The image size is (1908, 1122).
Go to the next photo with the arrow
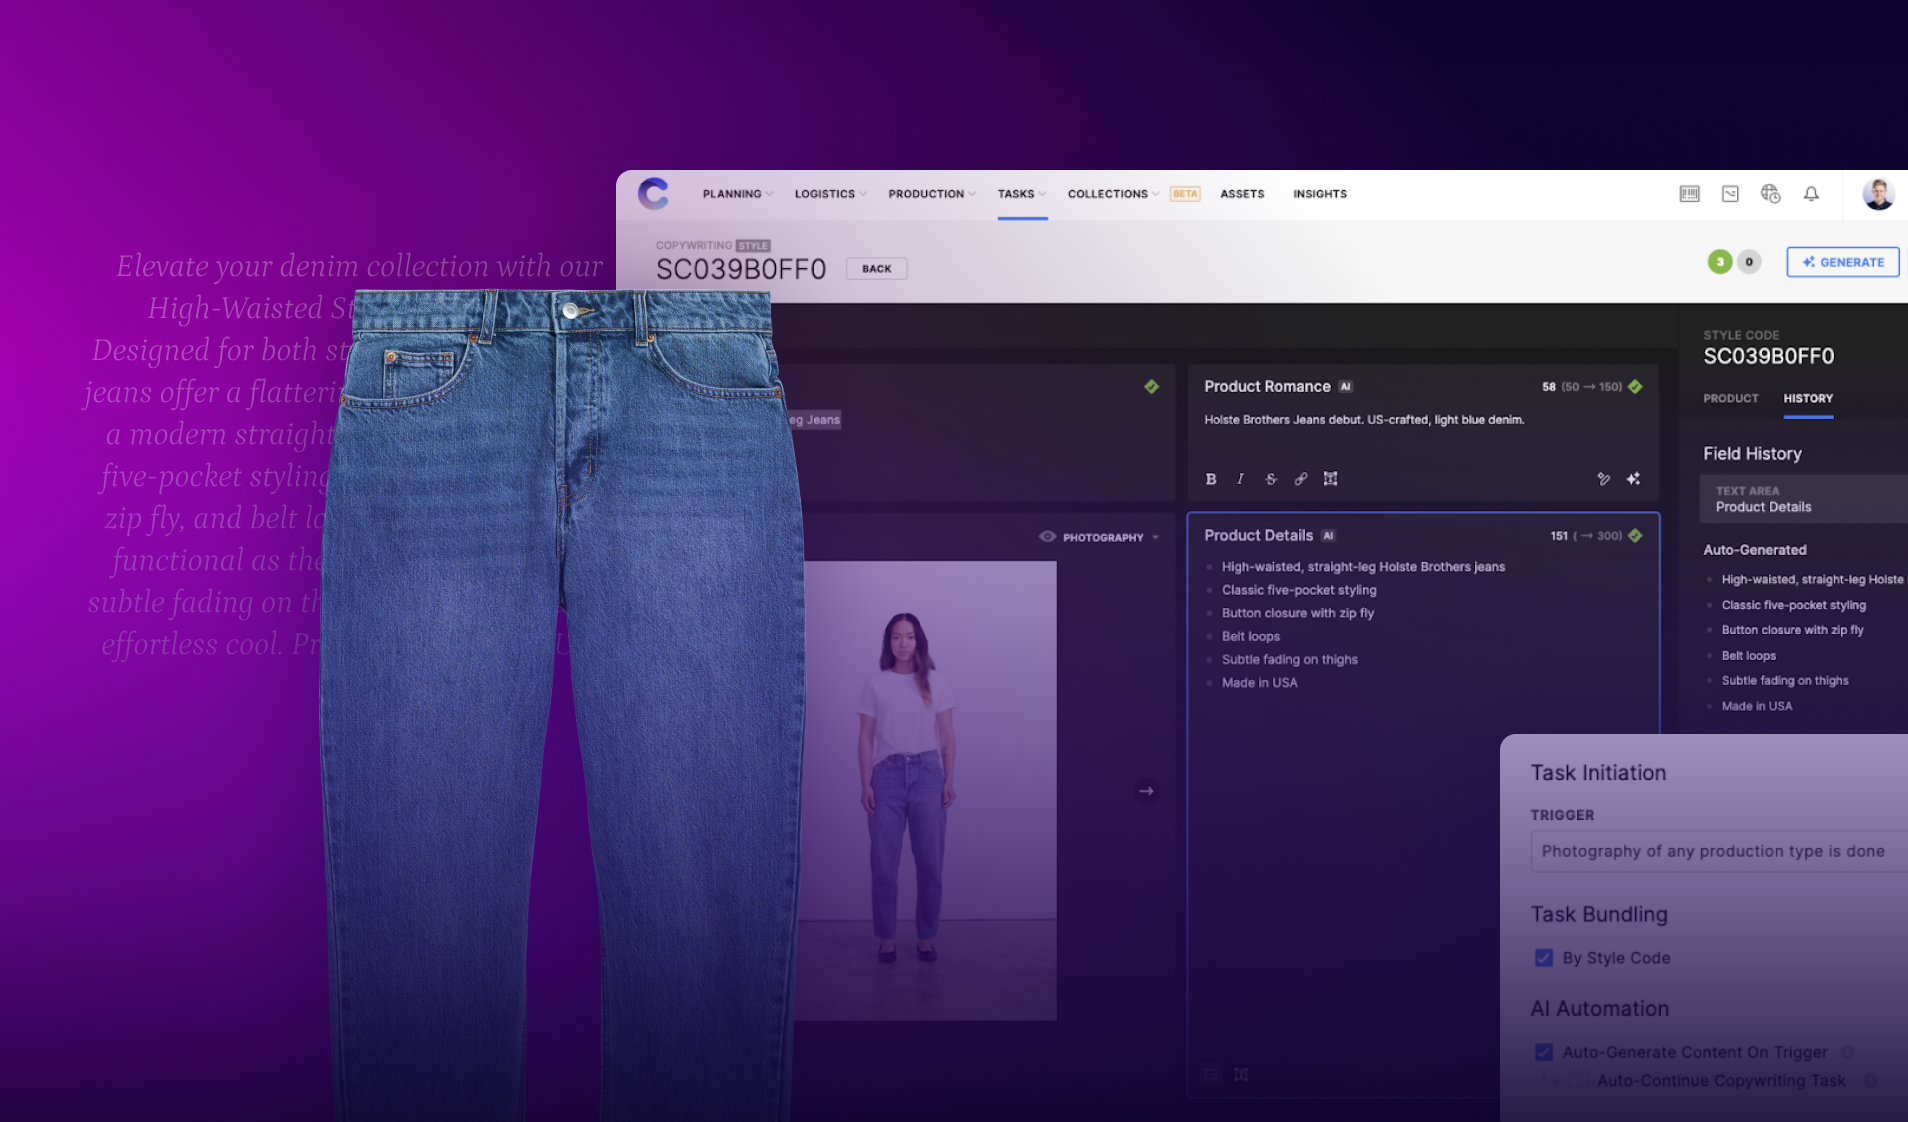[1146, 791]
